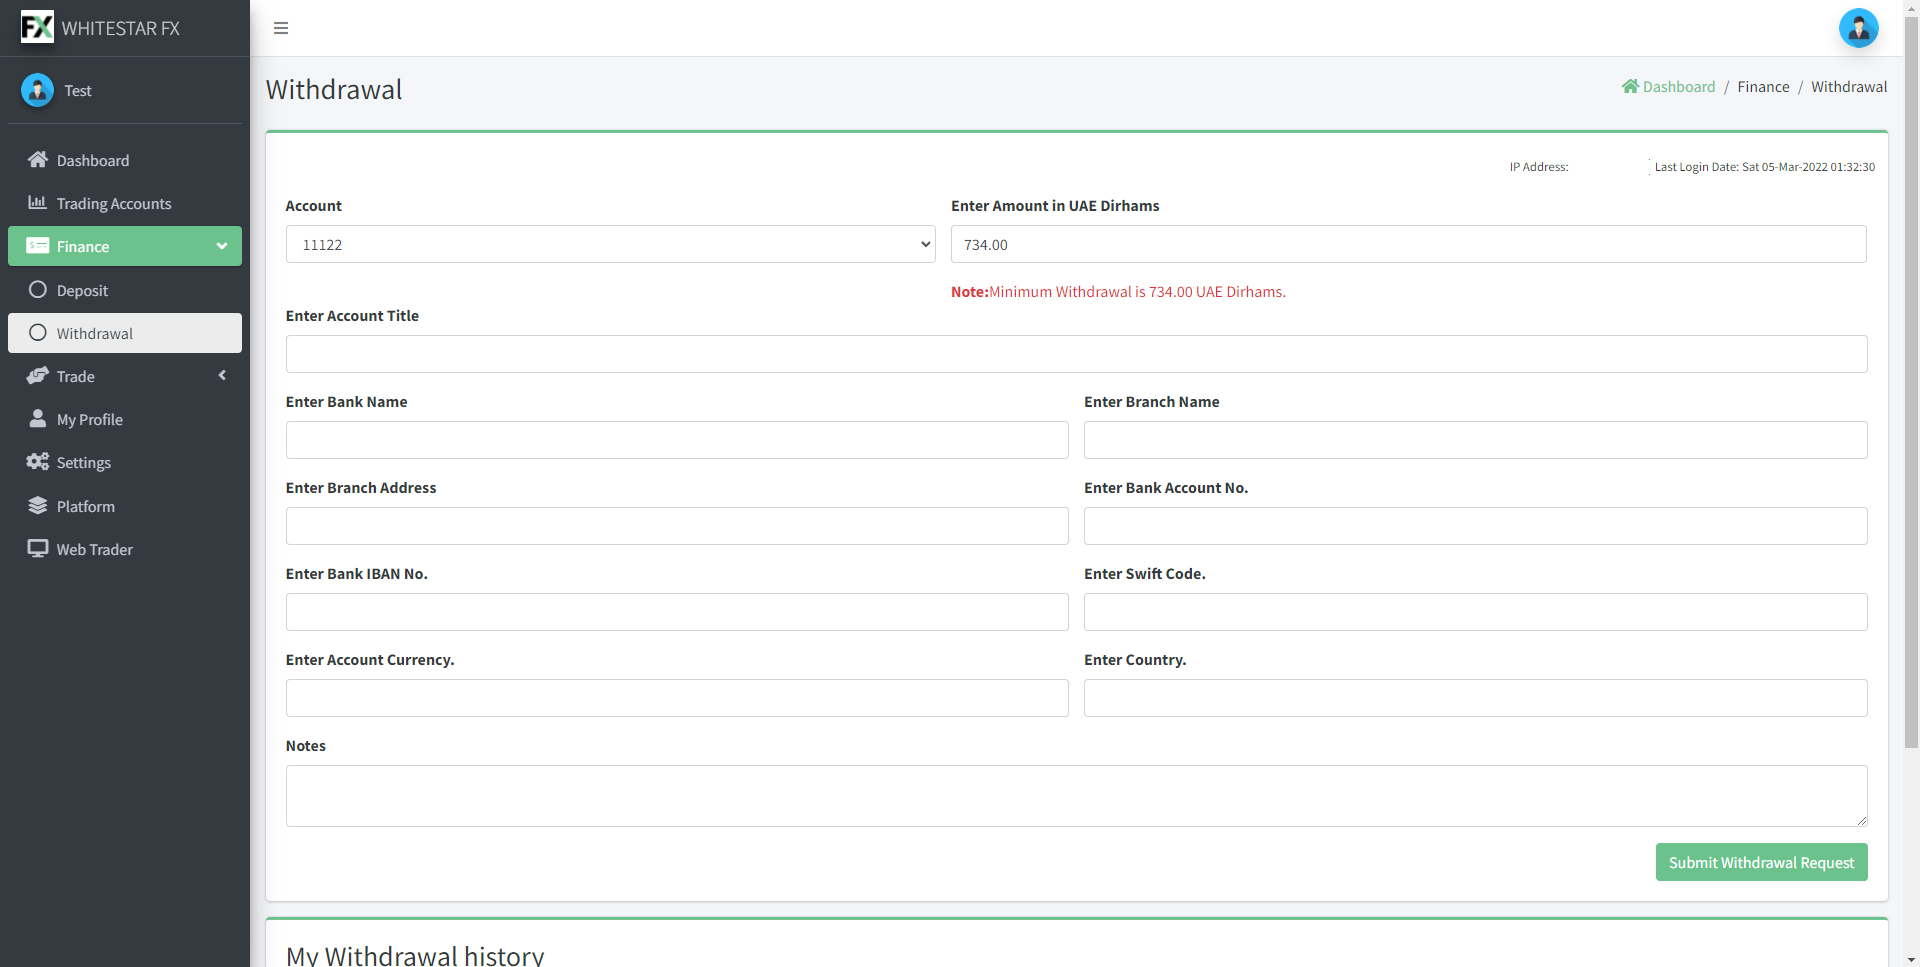Open the user avatar menu at top right

coord(1858,28)
